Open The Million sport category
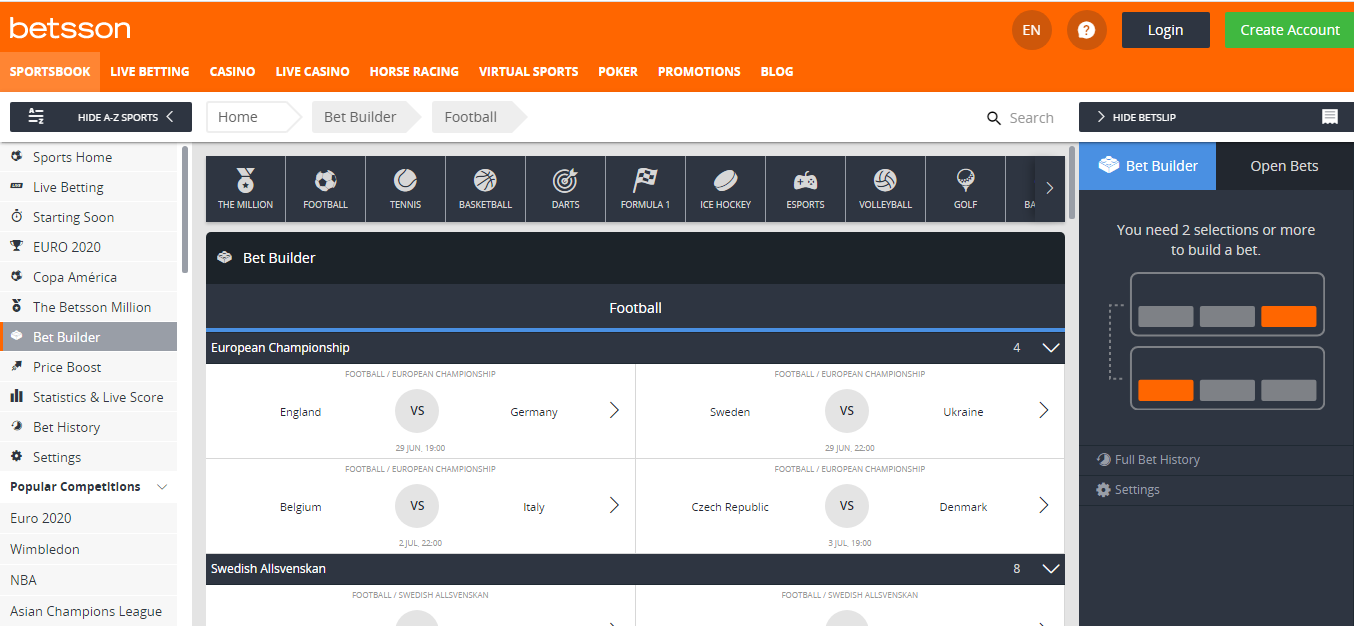This screenshot has width=1354, height=626. click(x=245, y=188)
